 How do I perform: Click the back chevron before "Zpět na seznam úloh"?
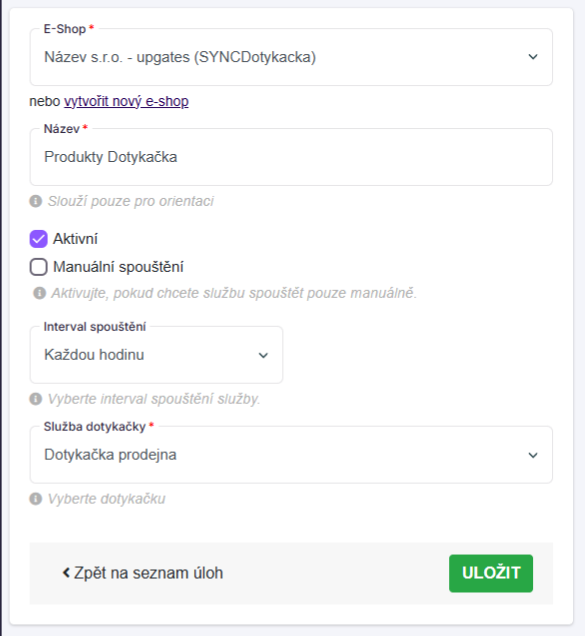(x=66, y=573)
